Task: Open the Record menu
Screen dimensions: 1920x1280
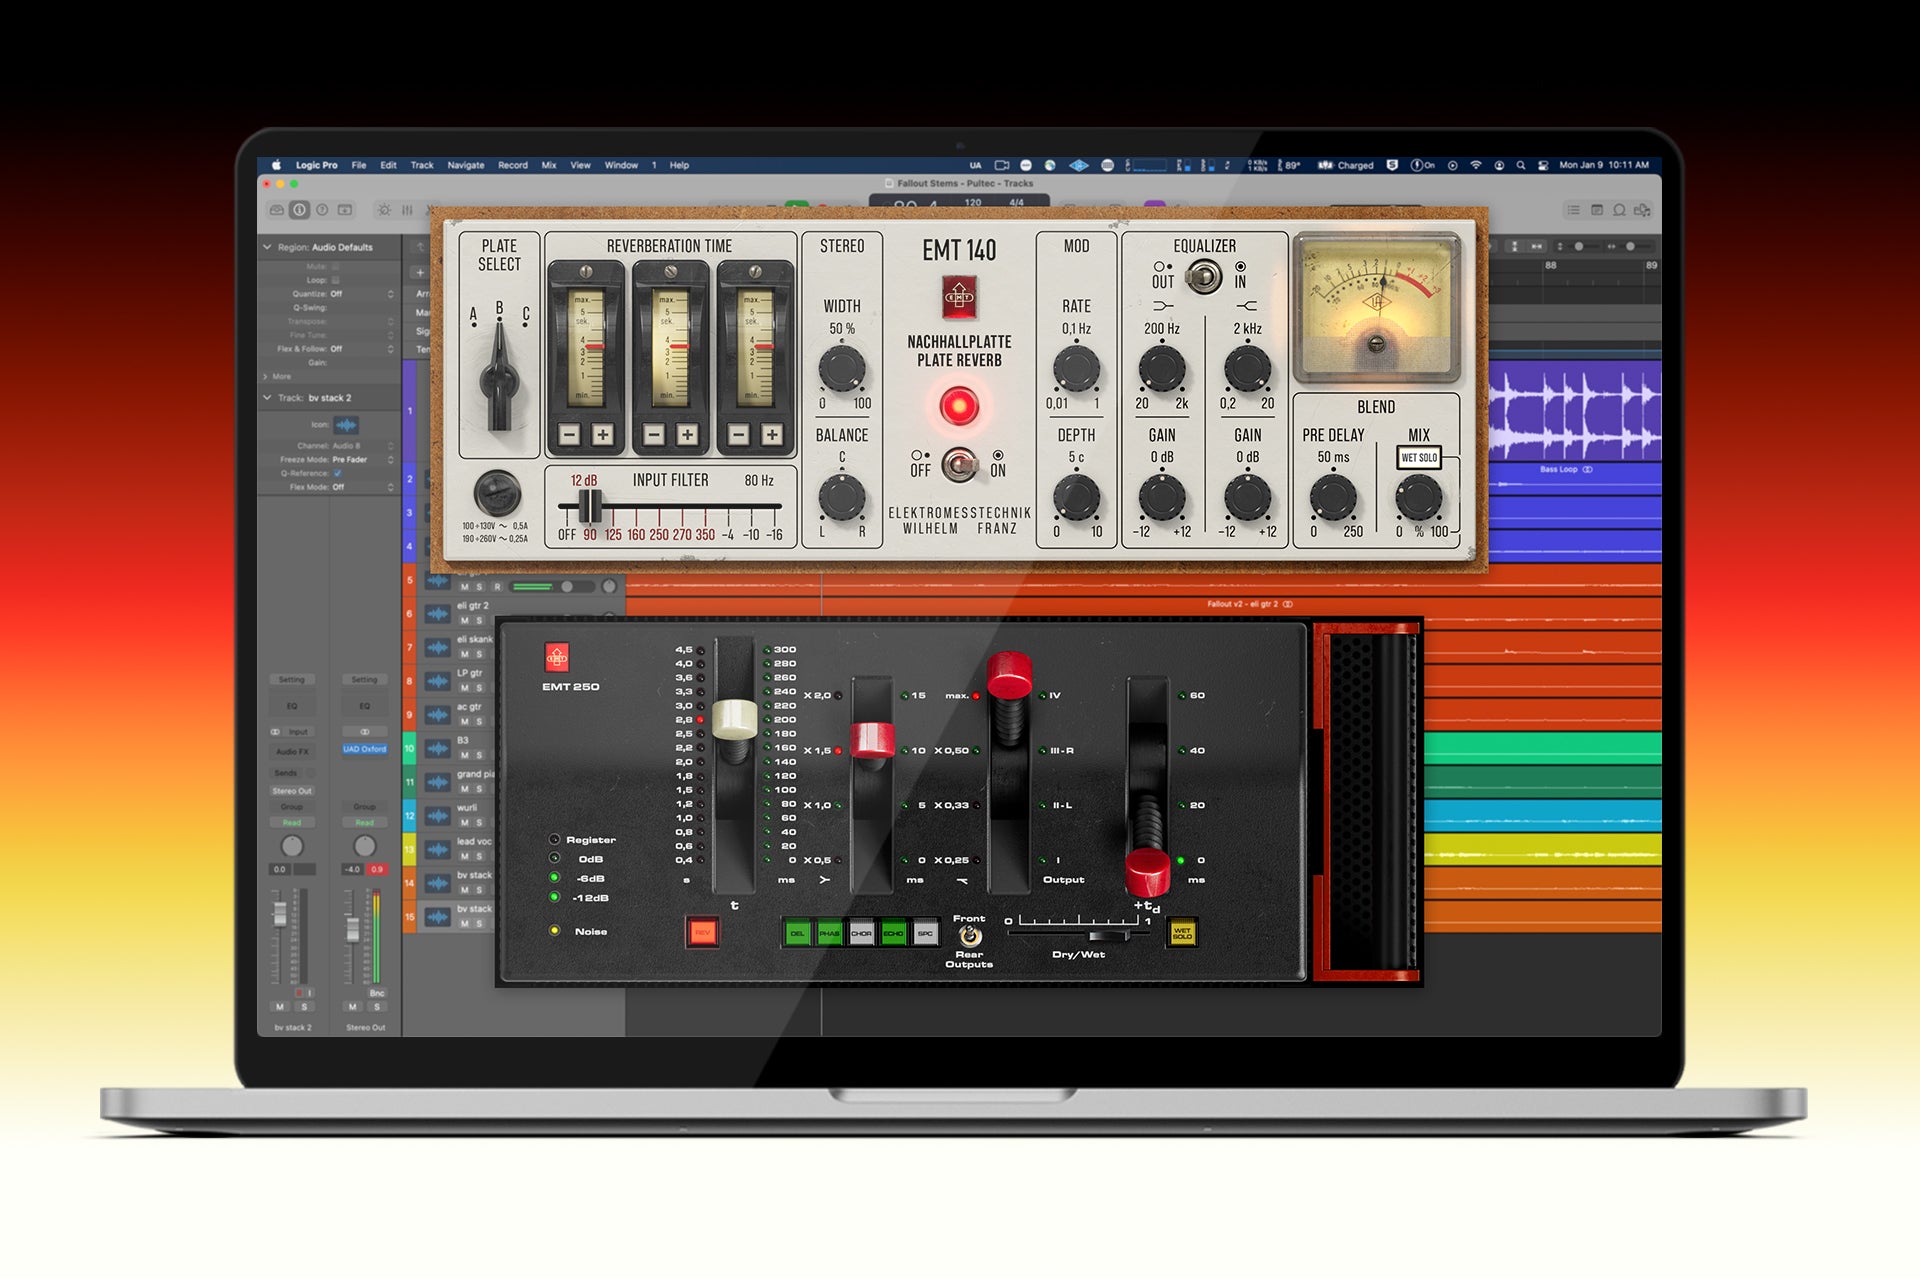Action: pos(513,165)
